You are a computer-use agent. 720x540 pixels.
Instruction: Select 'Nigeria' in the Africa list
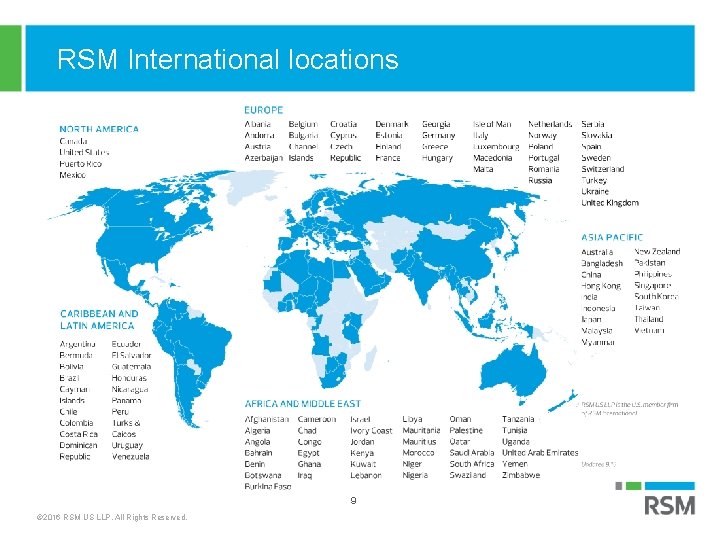(415, 476)
